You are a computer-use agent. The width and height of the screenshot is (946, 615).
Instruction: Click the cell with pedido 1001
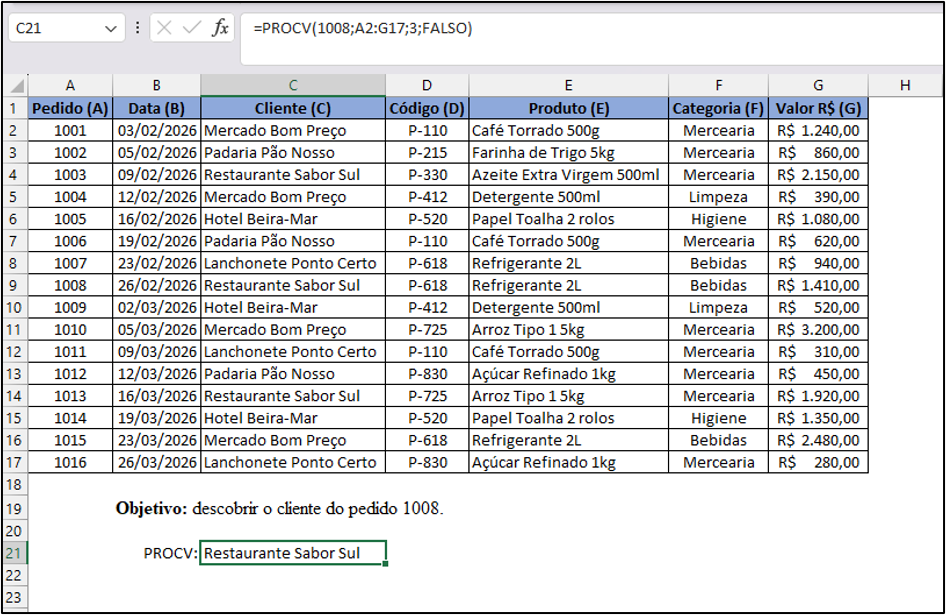point(70,130)
